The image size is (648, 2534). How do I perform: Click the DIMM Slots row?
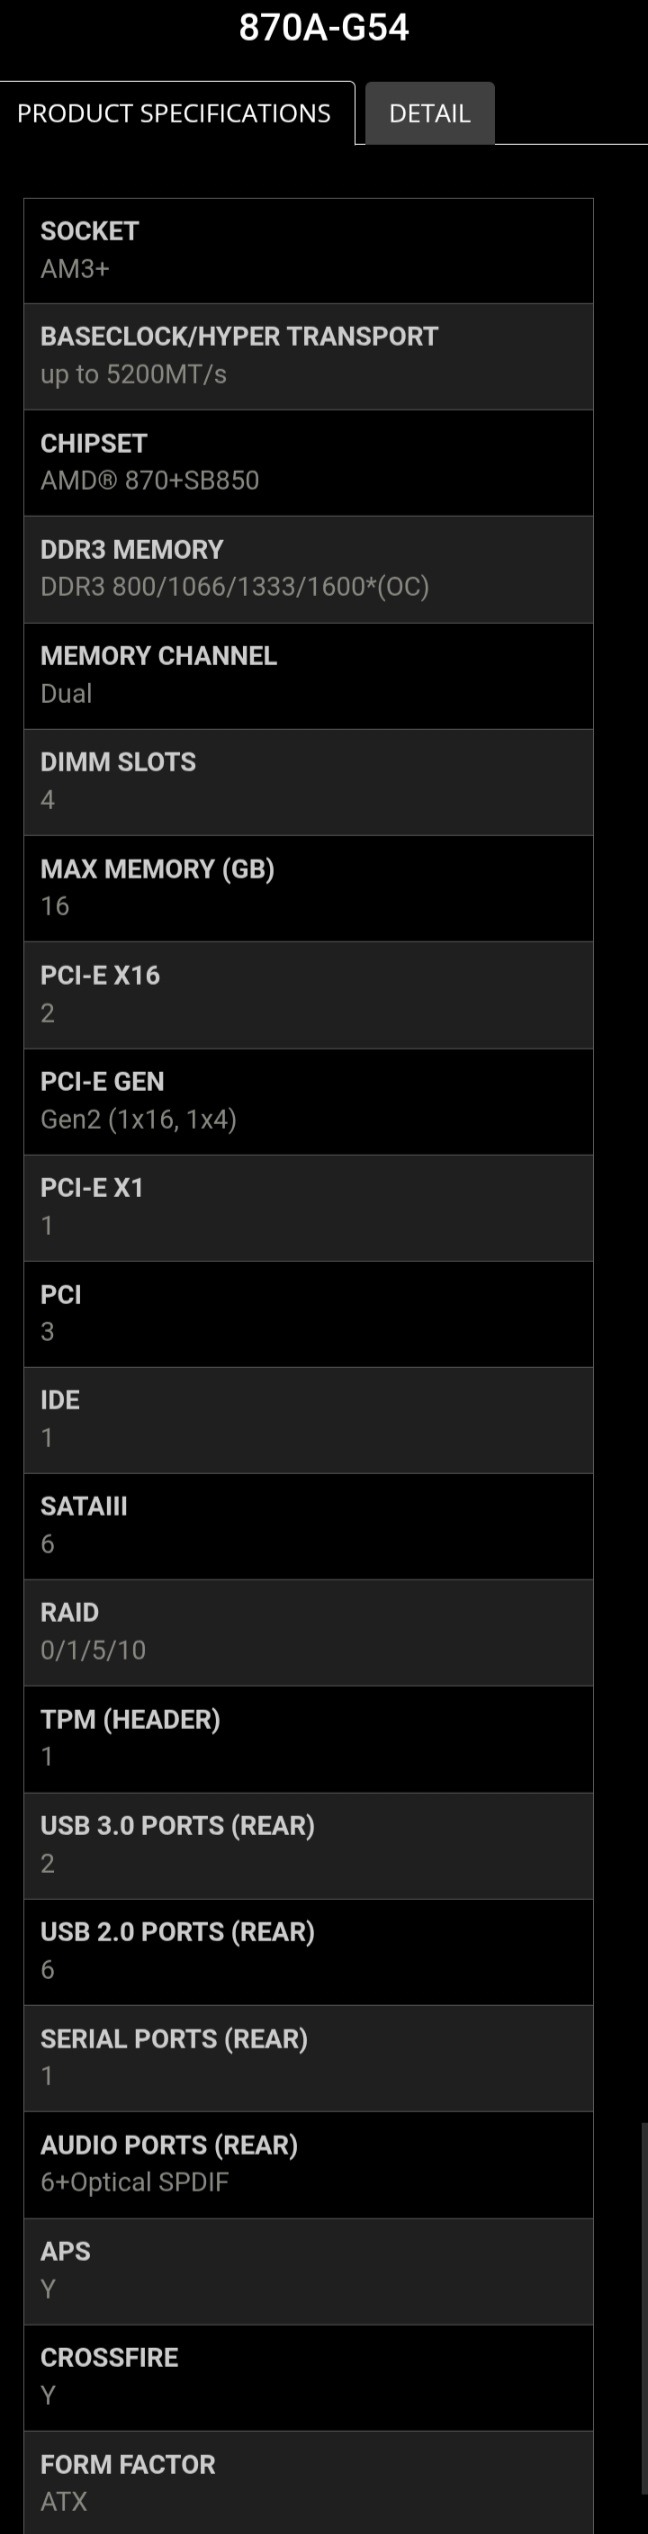[x=308, y=781]
